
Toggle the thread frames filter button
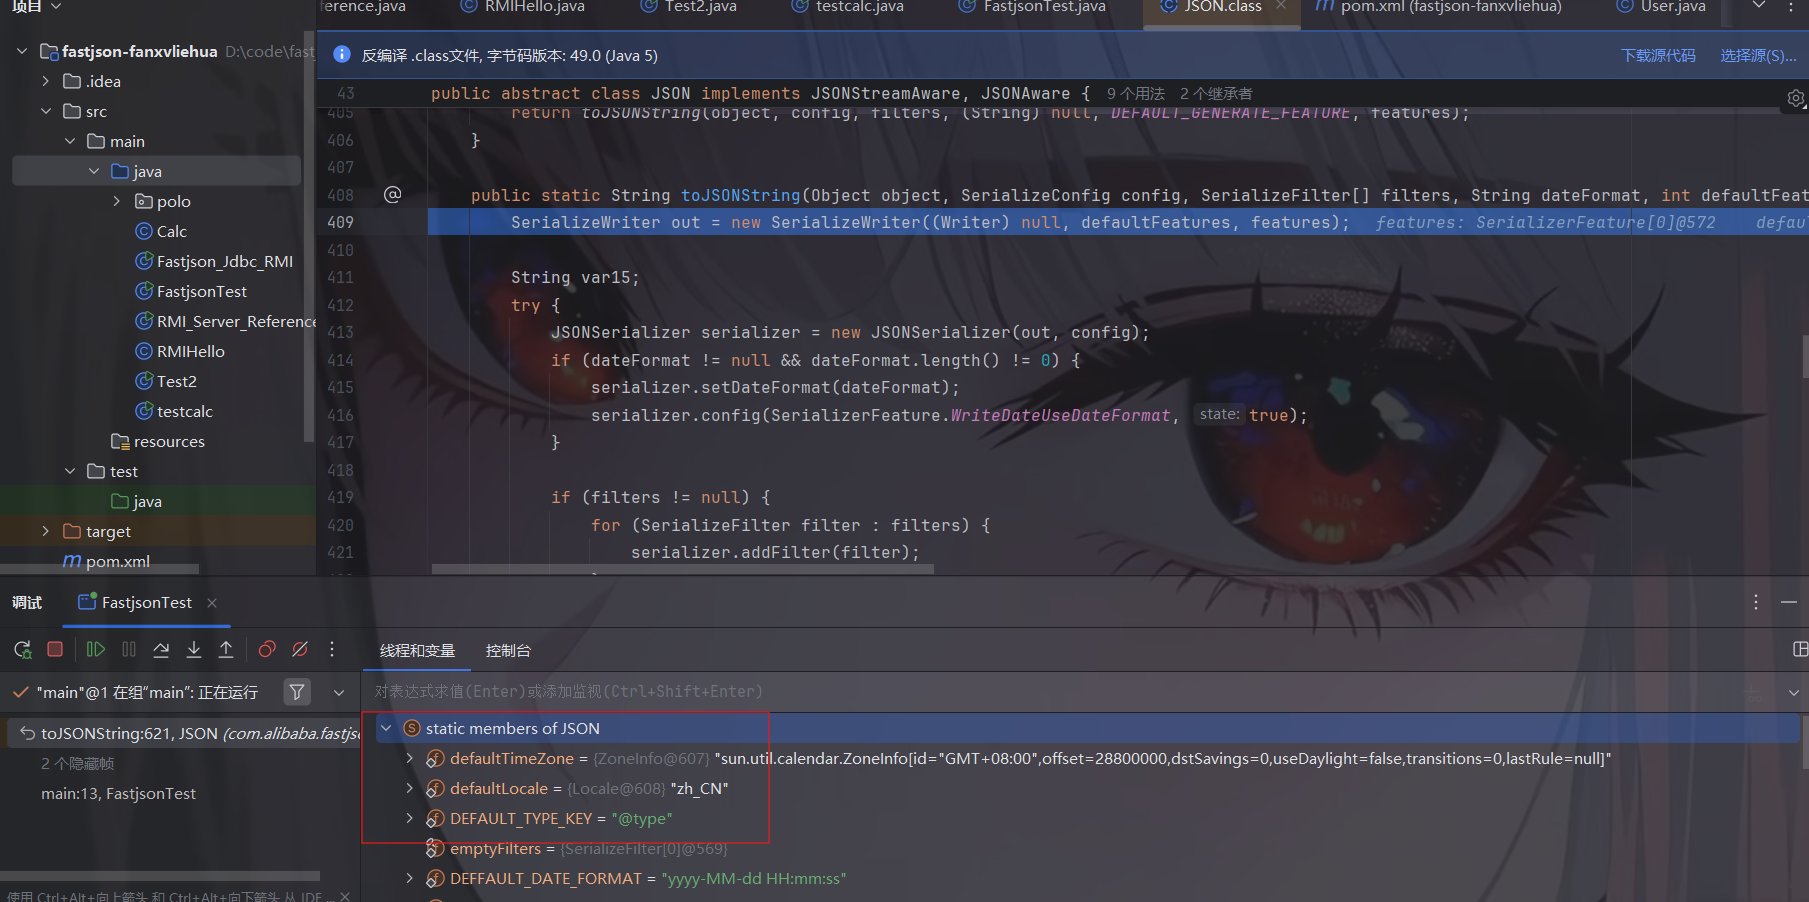(297, 692)
